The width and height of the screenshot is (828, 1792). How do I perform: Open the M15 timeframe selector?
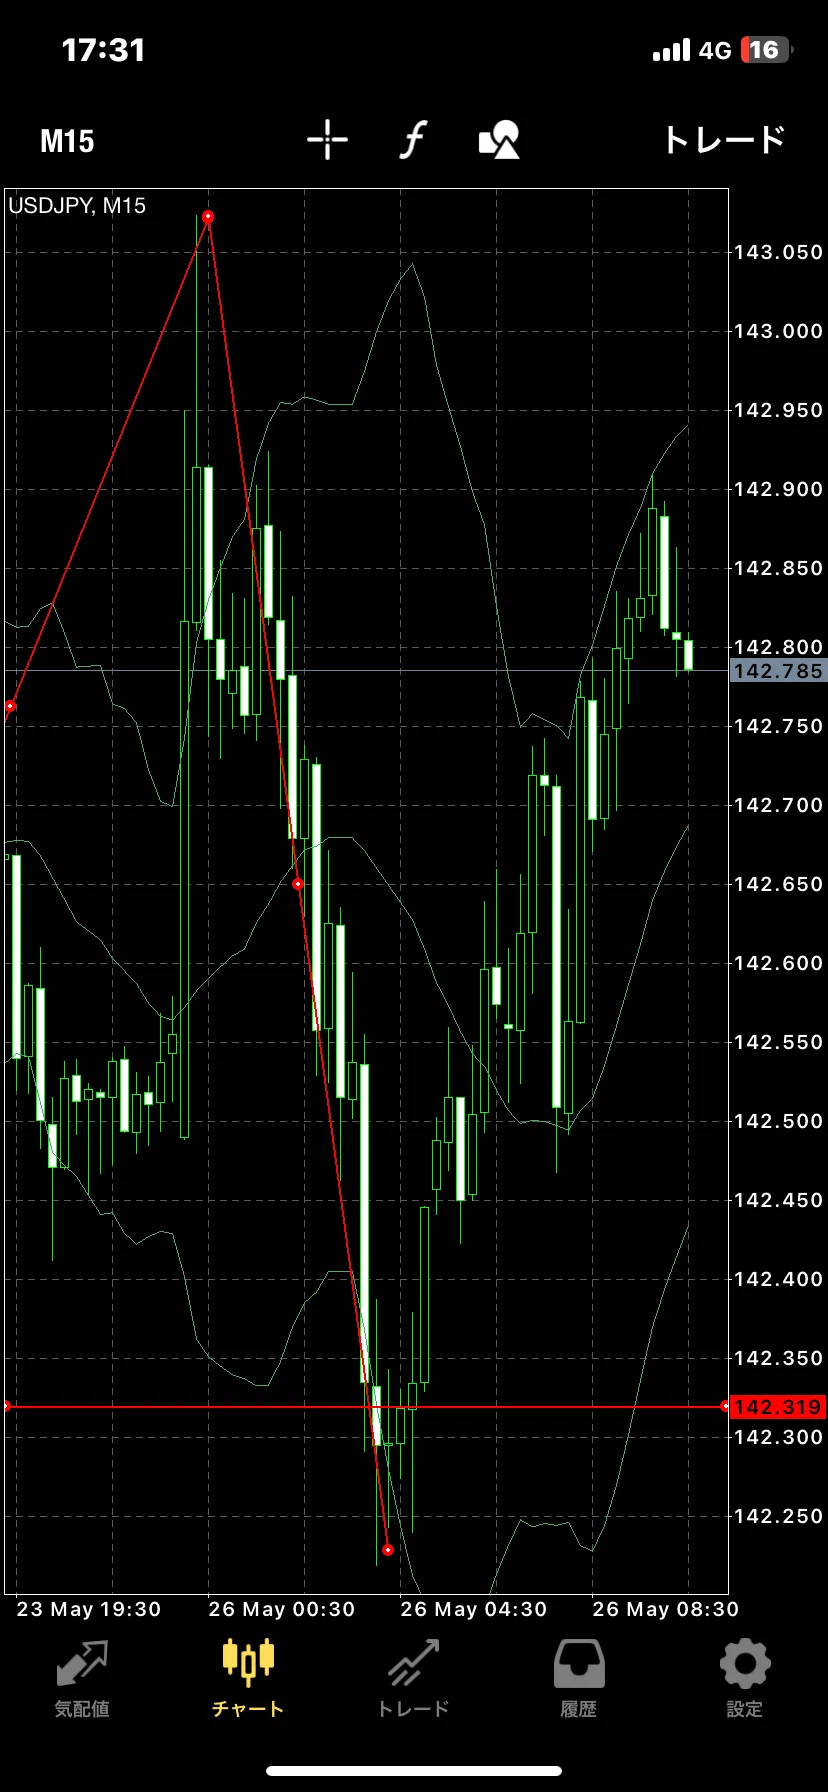click(67, 141)
